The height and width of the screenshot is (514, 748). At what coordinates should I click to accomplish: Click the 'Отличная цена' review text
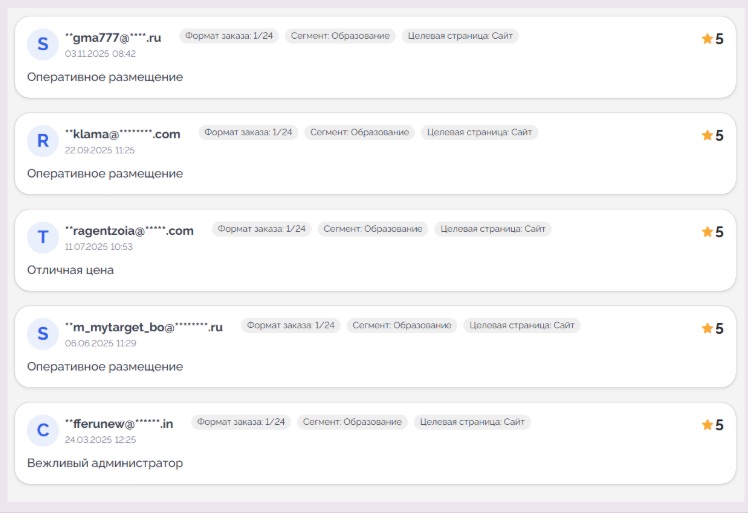pos(70,270)
